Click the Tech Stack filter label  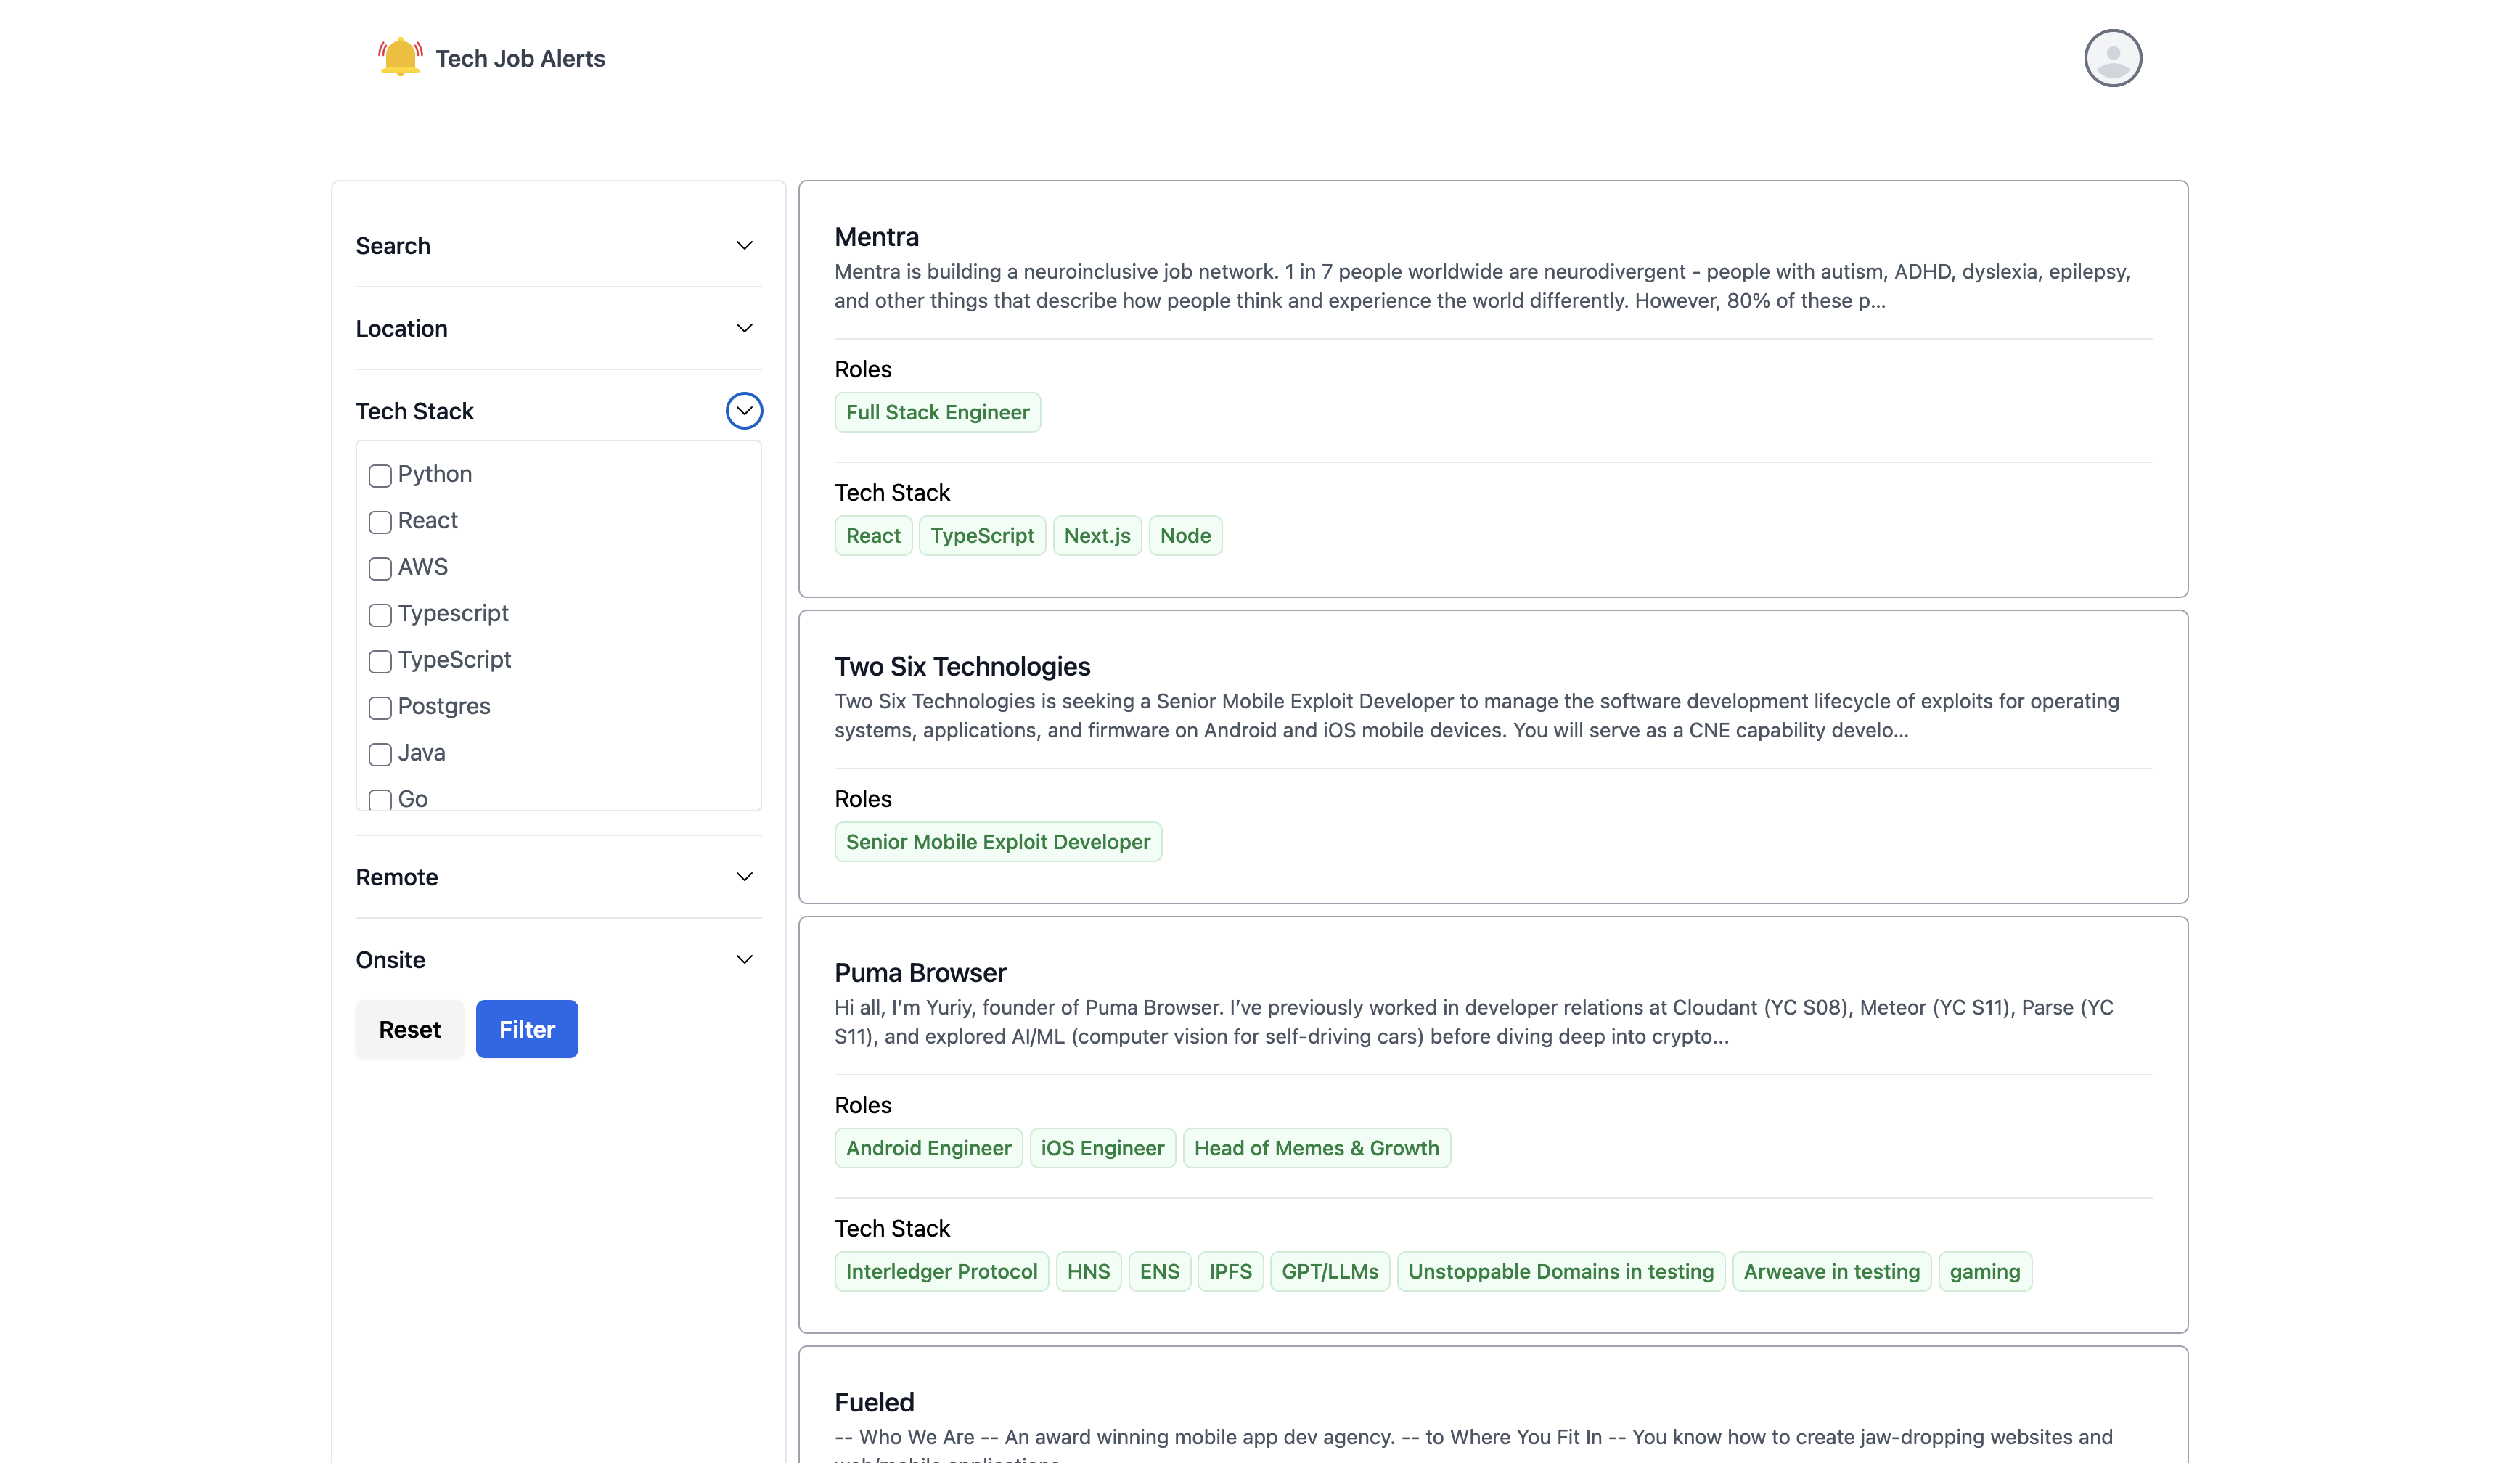click(415, 412)
